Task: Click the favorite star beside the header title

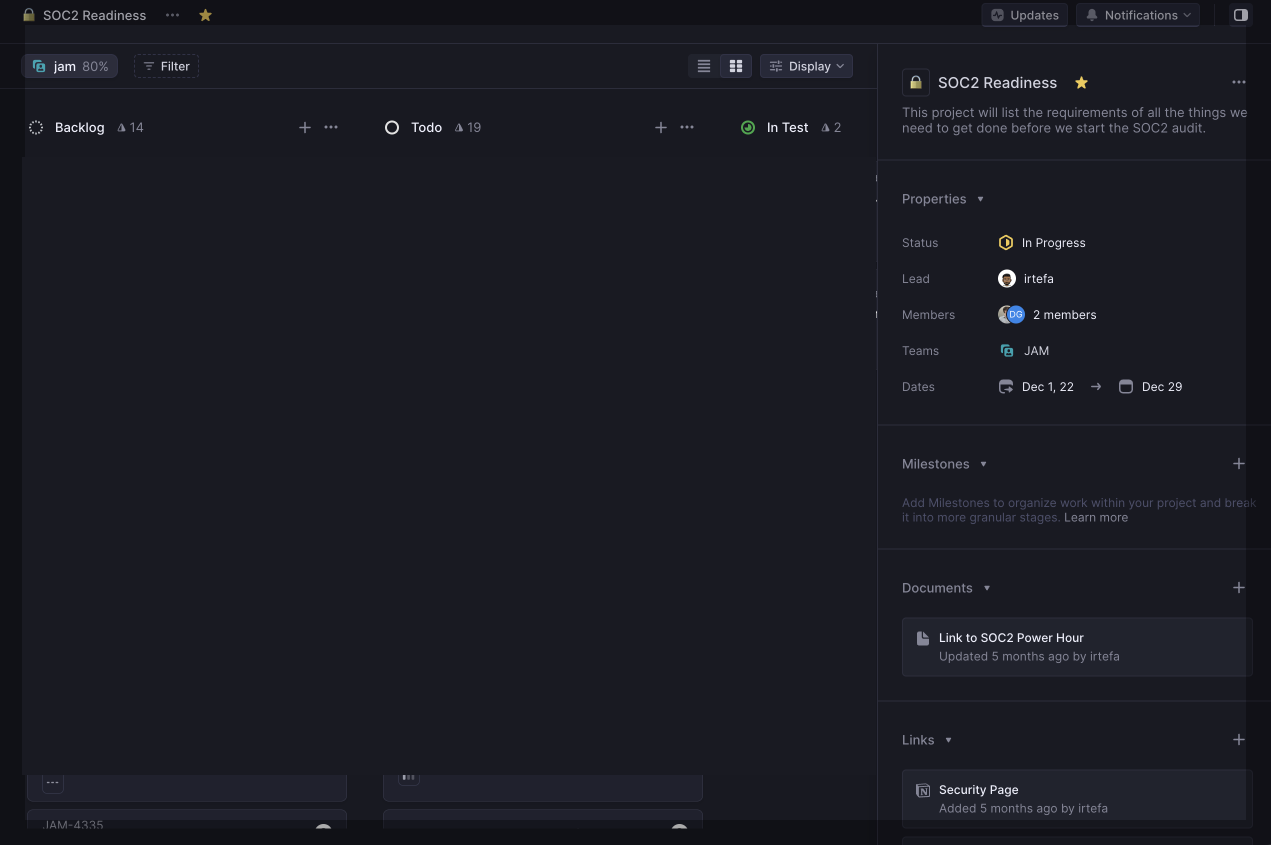Action: (x=205, y=15)
